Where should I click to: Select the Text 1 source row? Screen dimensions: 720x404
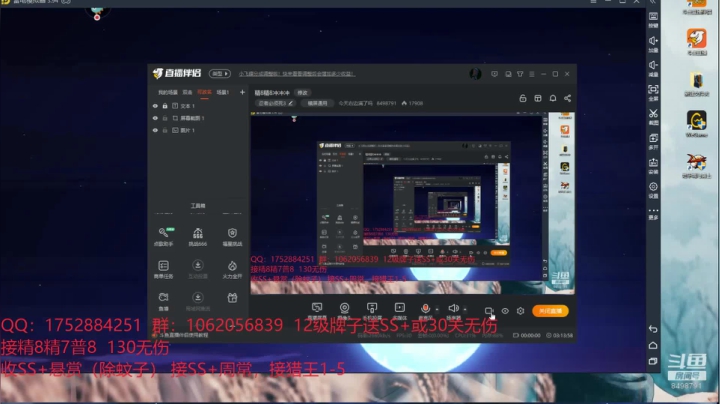click(x=198, y=106)
